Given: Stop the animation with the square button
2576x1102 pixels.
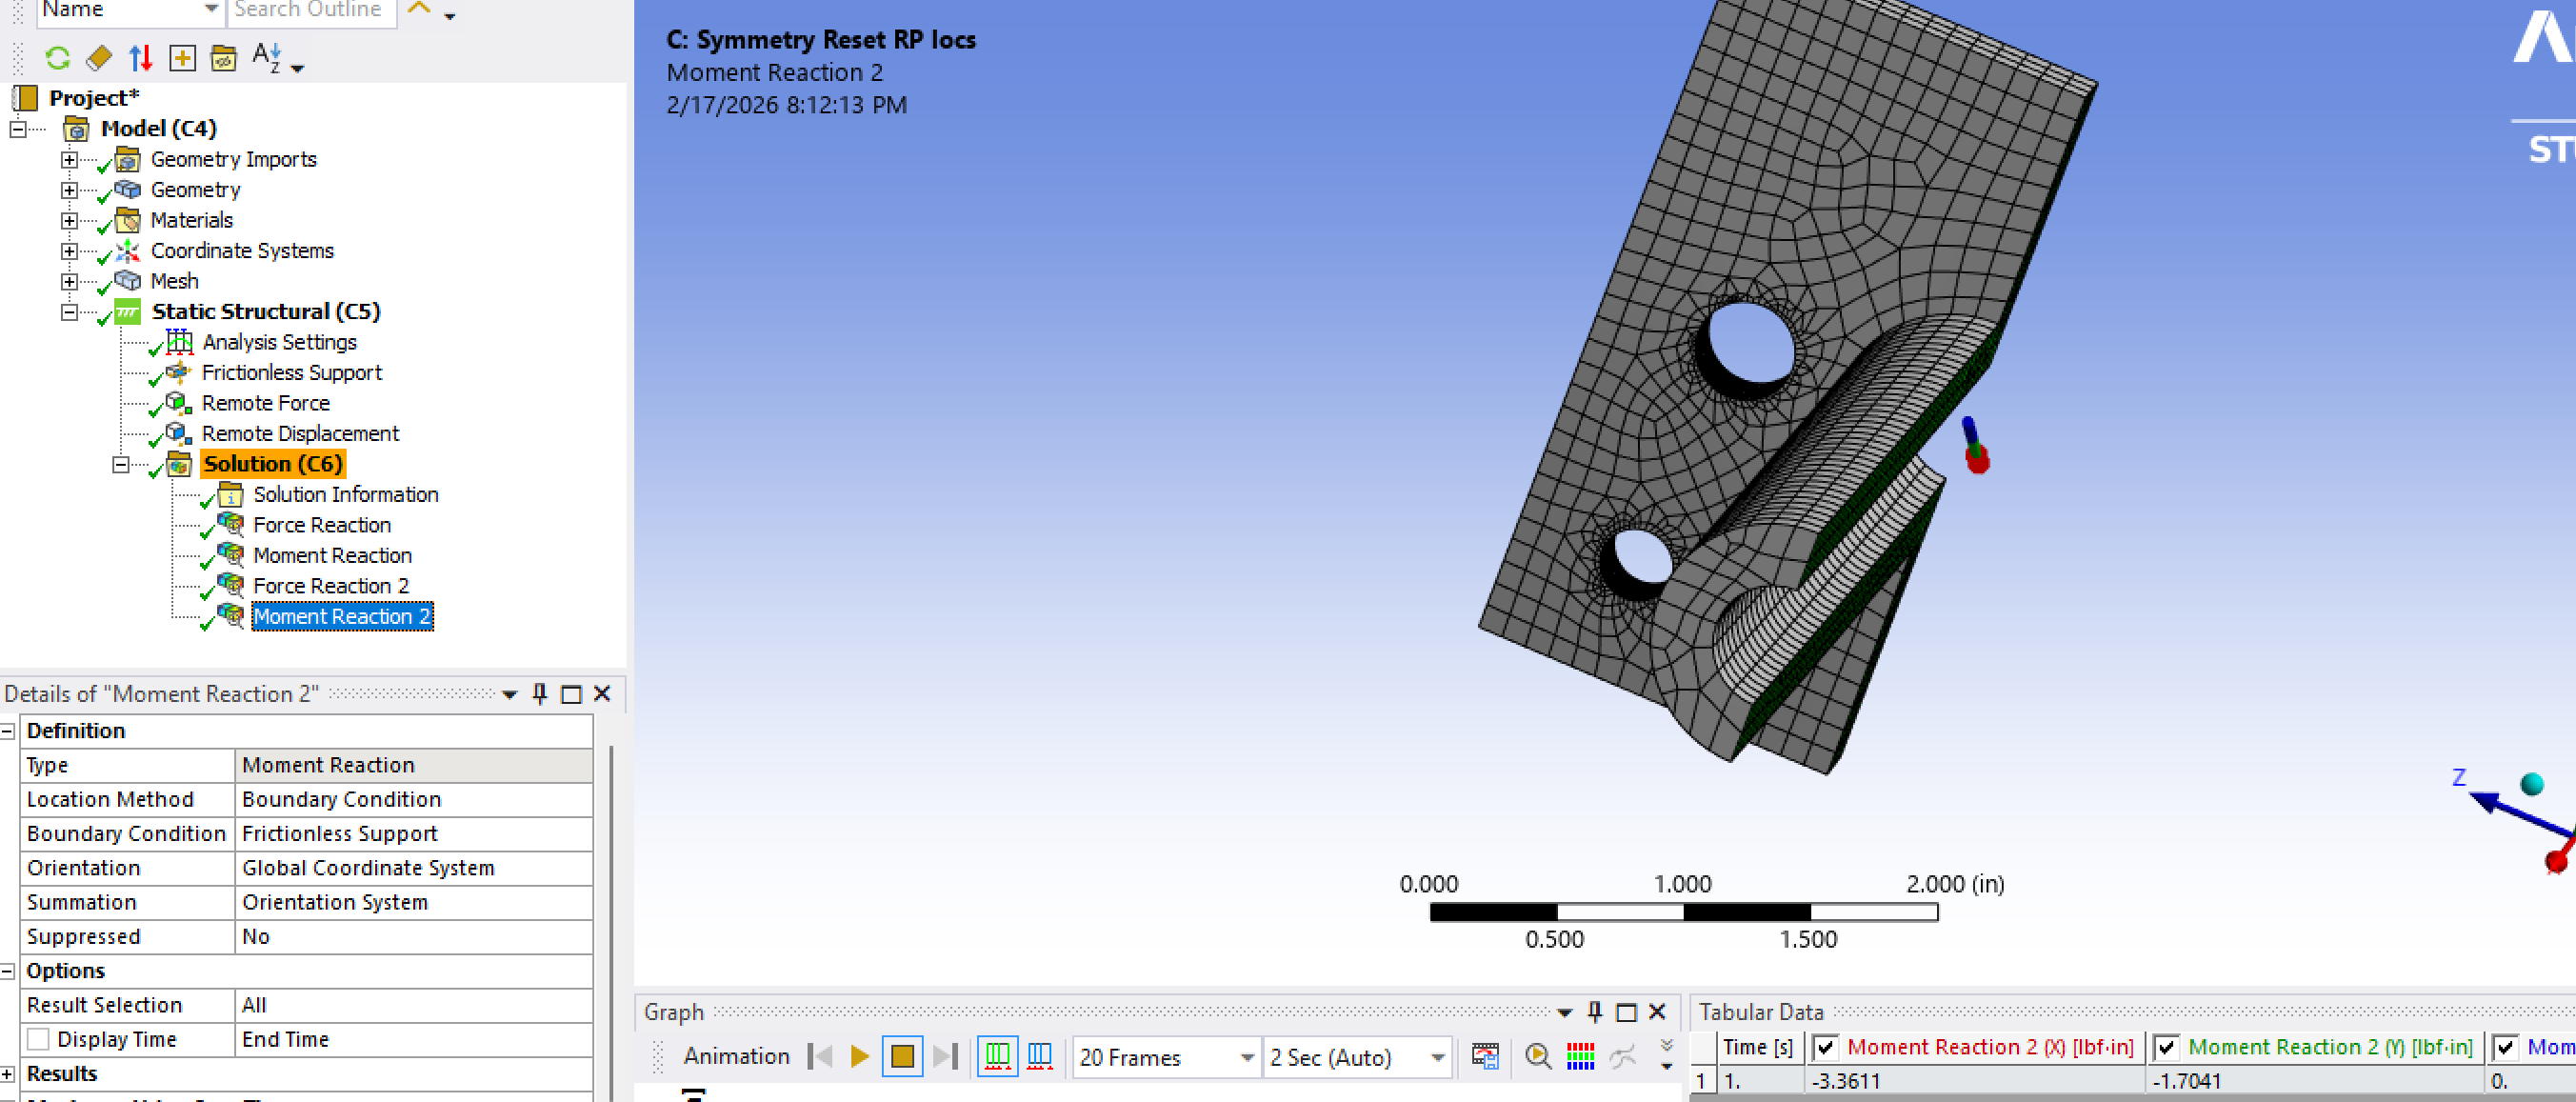Looking at the screenshot, I should pyautogui.click(x=901, y=1057).
